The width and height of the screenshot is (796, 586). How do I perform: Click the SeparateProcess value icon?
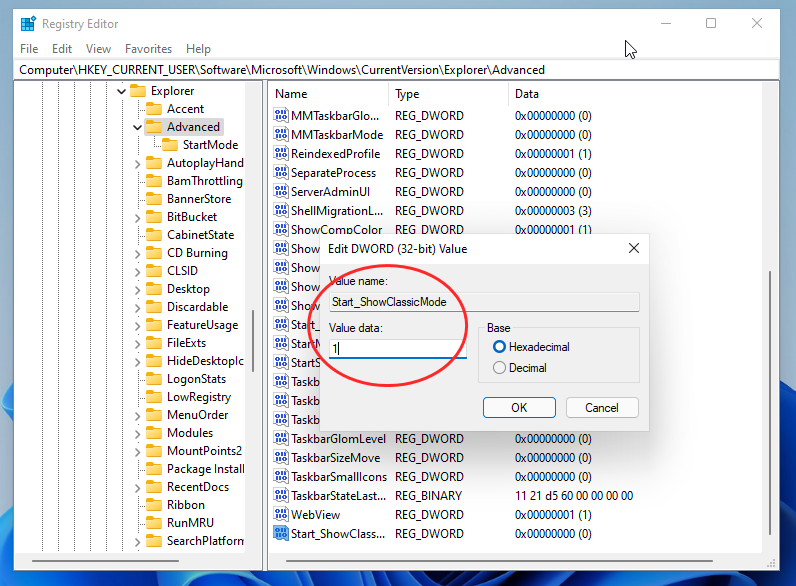click(281, 173)
